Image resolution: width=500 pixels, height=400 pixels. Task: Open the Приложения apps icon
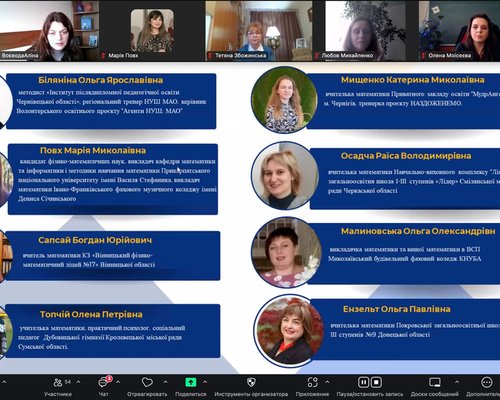(x=312, y=382)
